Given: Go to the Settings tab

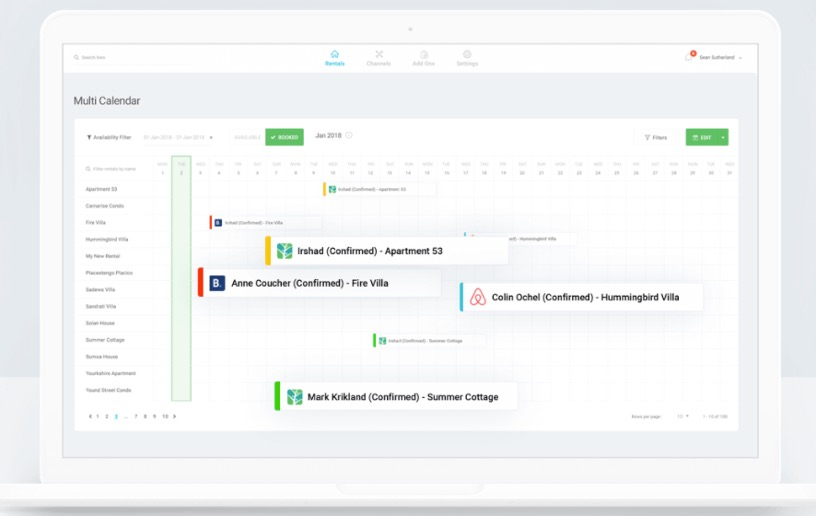Looking at the screenshot, I should click(x=467, y=58).
